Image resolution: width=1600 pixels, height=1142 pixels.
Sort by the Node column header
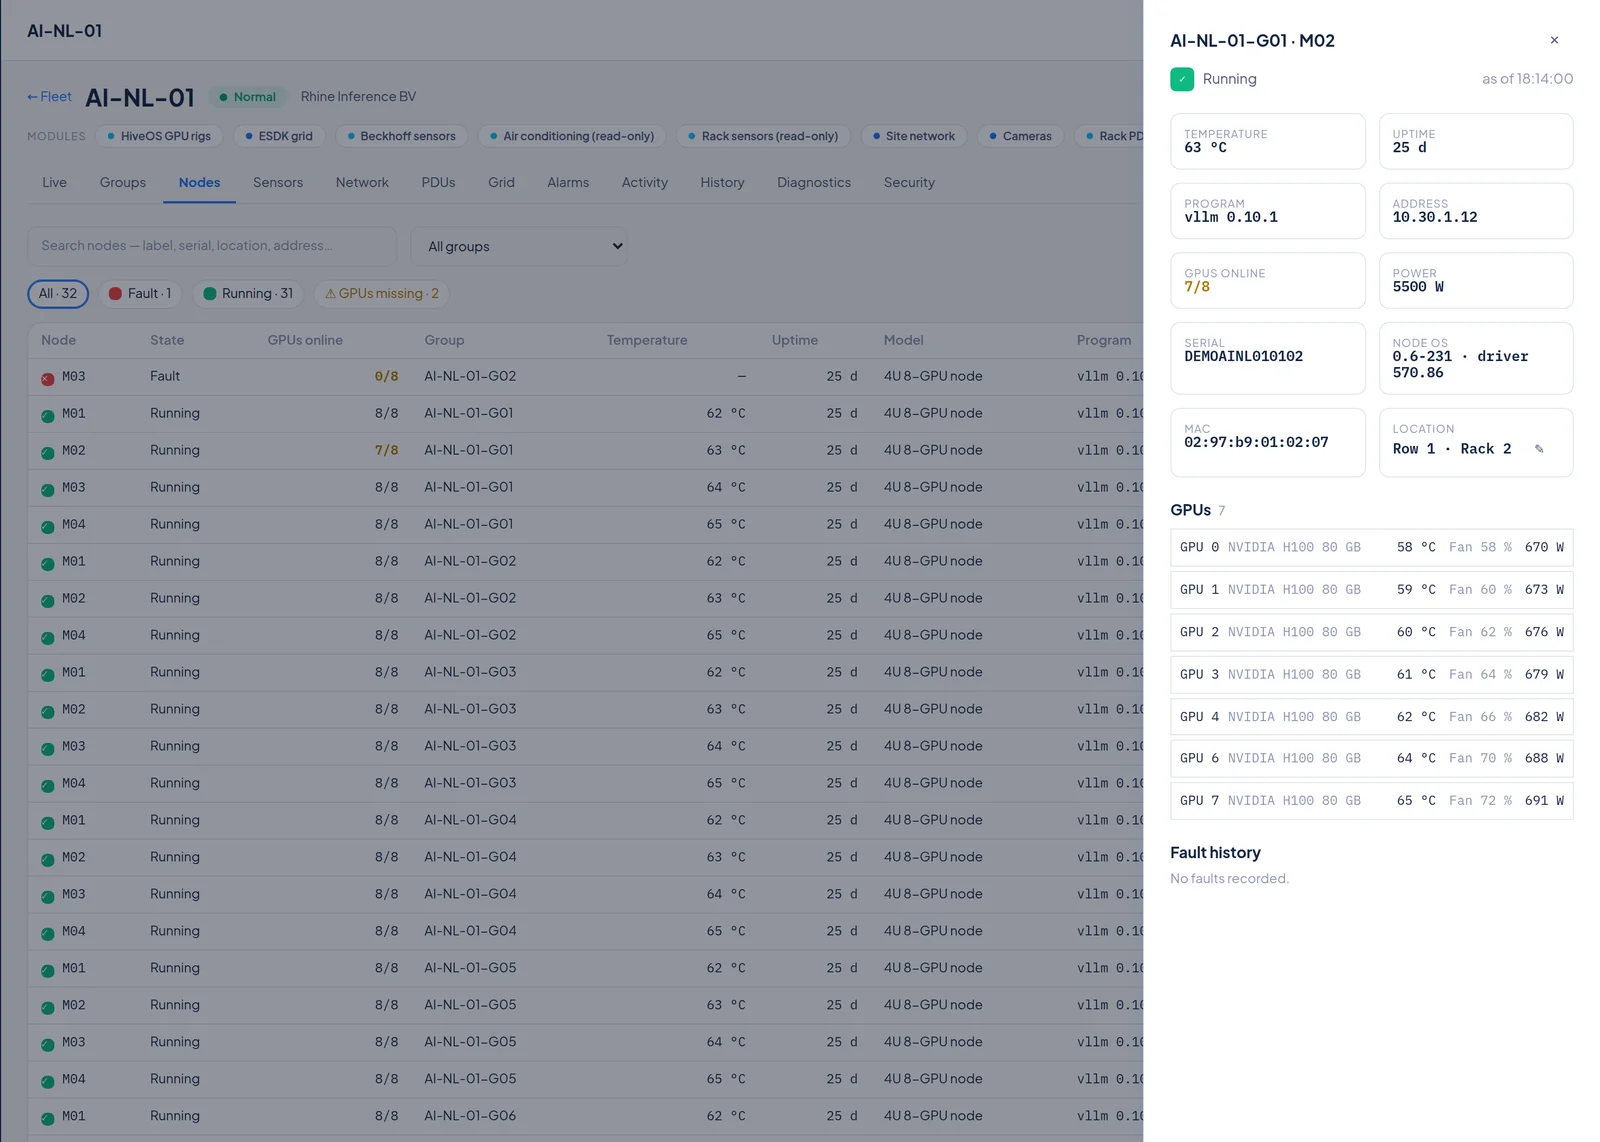click(x=58, y=341)
